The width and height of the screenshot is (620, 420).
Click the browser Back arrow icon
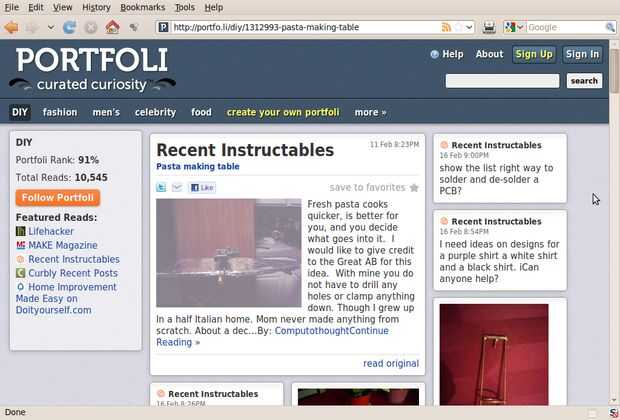click(x=11, y=27)
